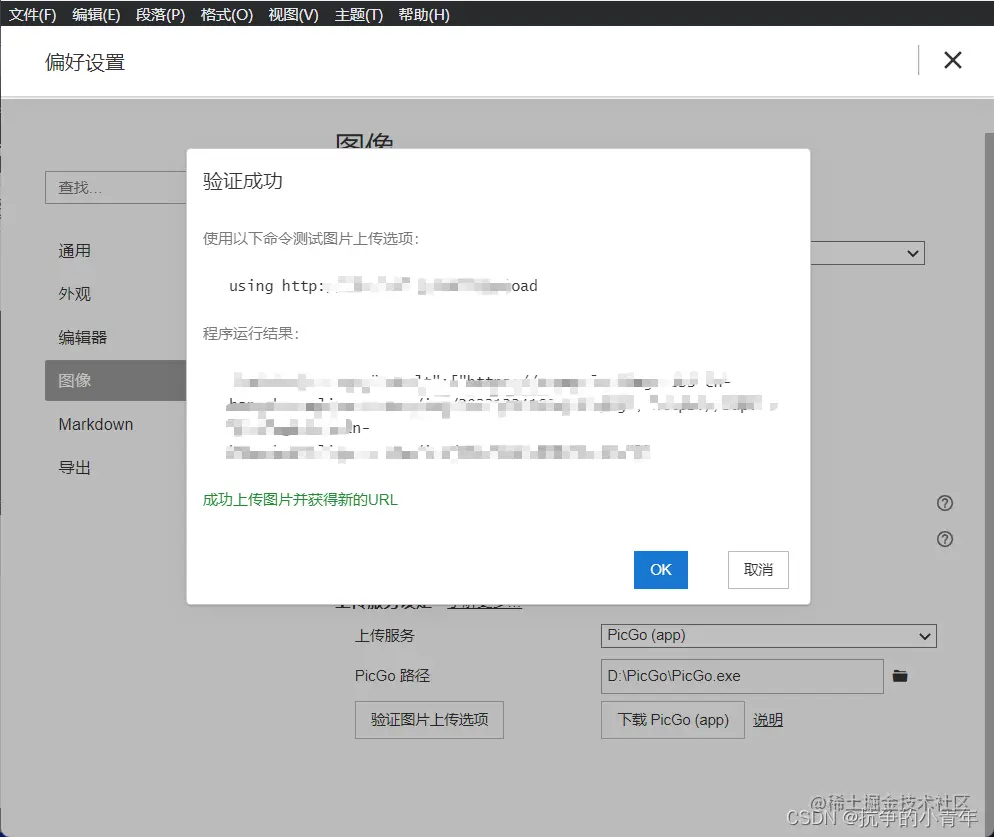Click the PicGo 路径 input field
The height and width of the screenshot is (837, 994).
[742, 677]
